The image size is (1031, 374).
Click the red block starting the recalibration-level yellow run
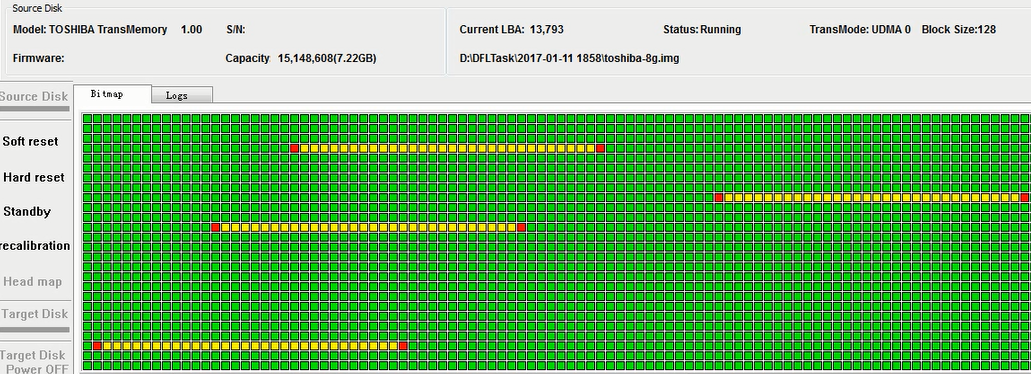(x=216, y=227)
